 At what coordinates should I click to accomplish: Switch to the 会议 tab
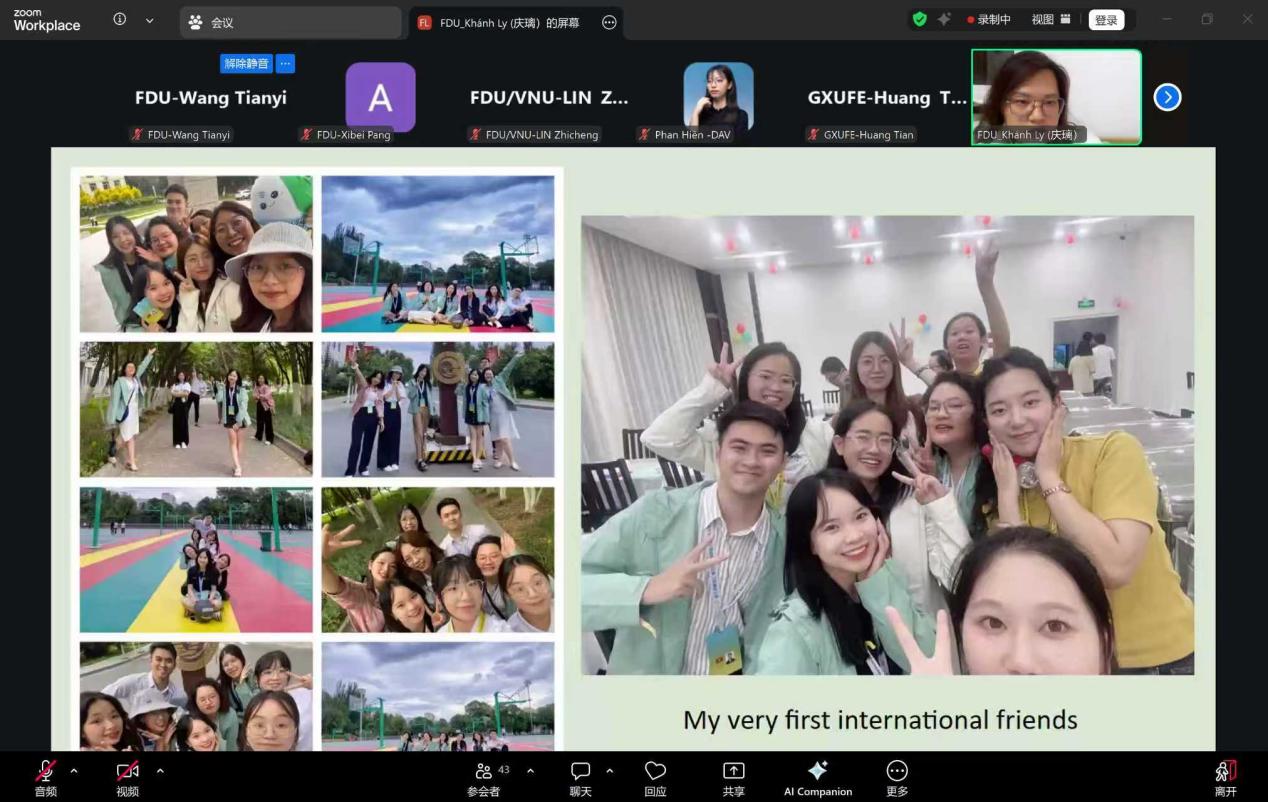click(290, 22)
